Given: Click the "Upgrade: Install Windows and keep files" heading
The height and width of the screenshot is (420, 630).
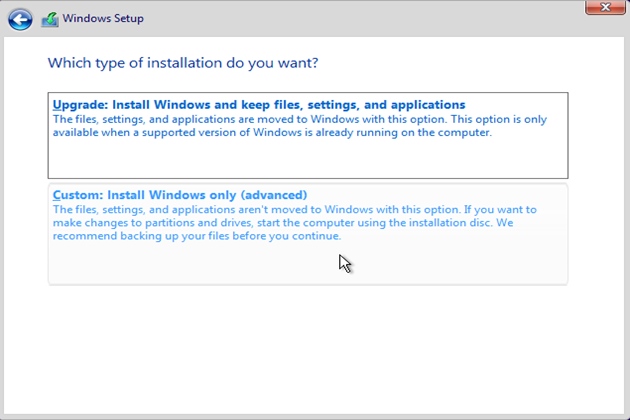Looking at the screenshot, I should click(259, 105).
